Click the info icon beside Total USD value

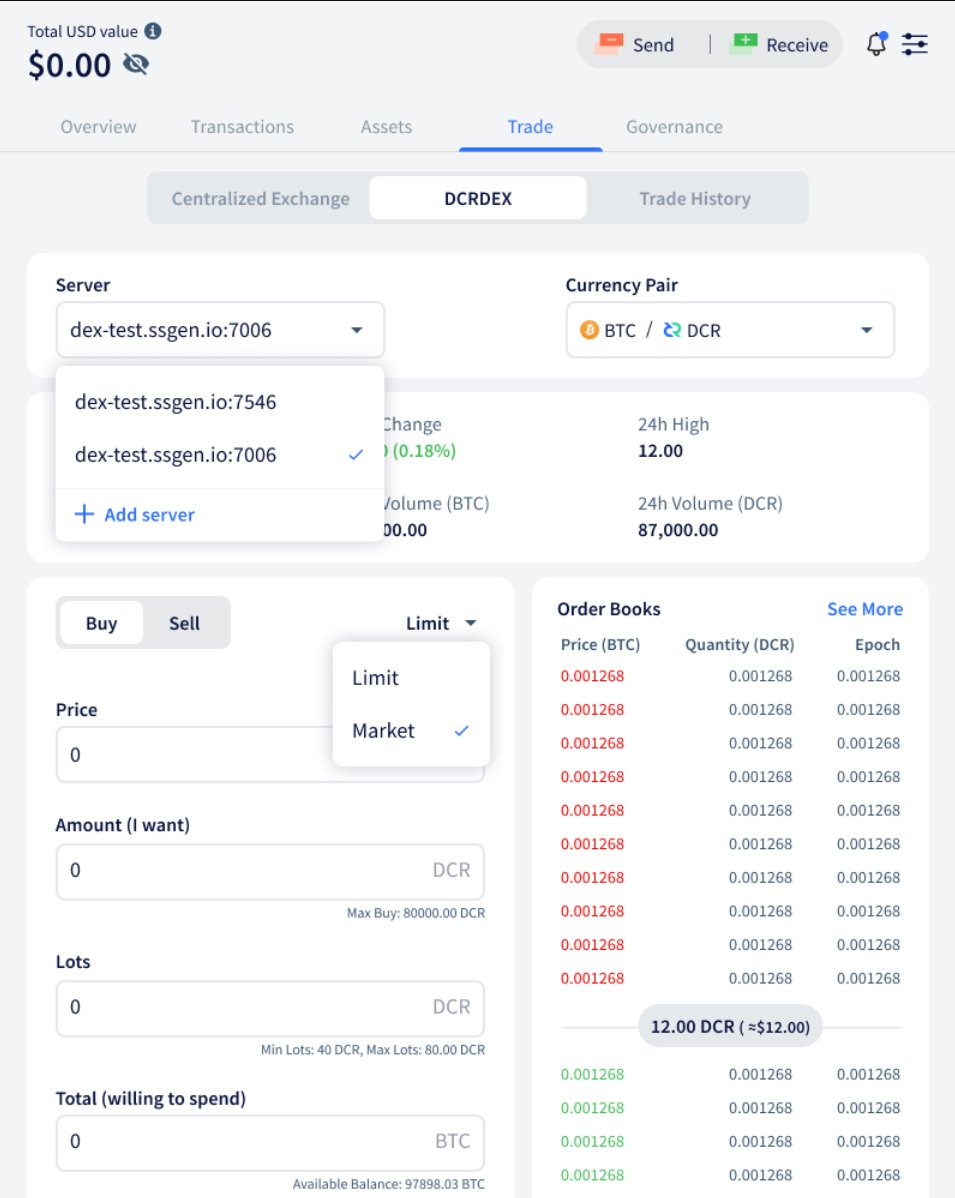coord(153,31)
